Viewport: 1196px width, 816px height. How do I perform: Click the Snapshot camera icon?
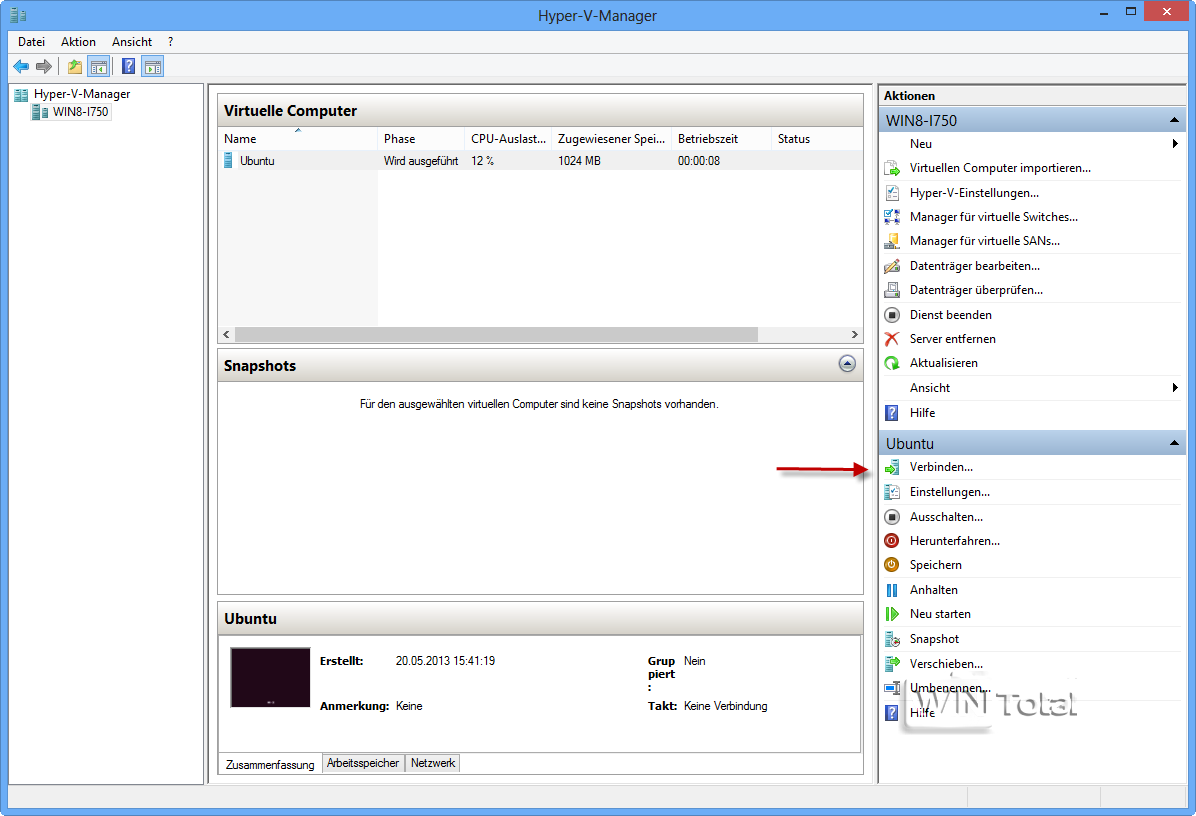(892, 639)
